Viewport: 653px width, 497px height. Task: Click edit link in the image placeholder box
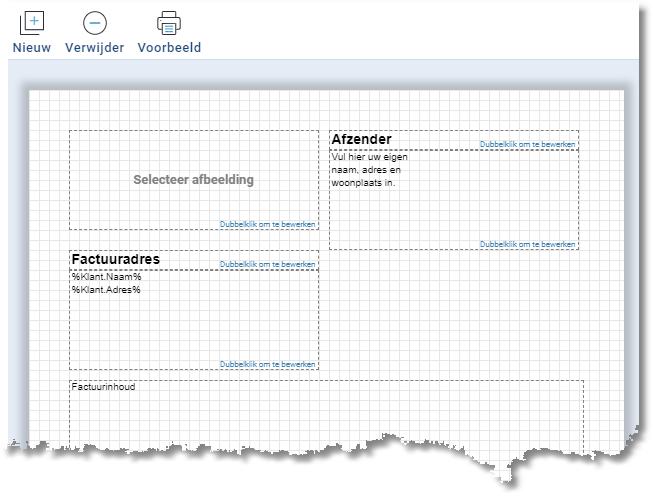click(x=267, y=224)
